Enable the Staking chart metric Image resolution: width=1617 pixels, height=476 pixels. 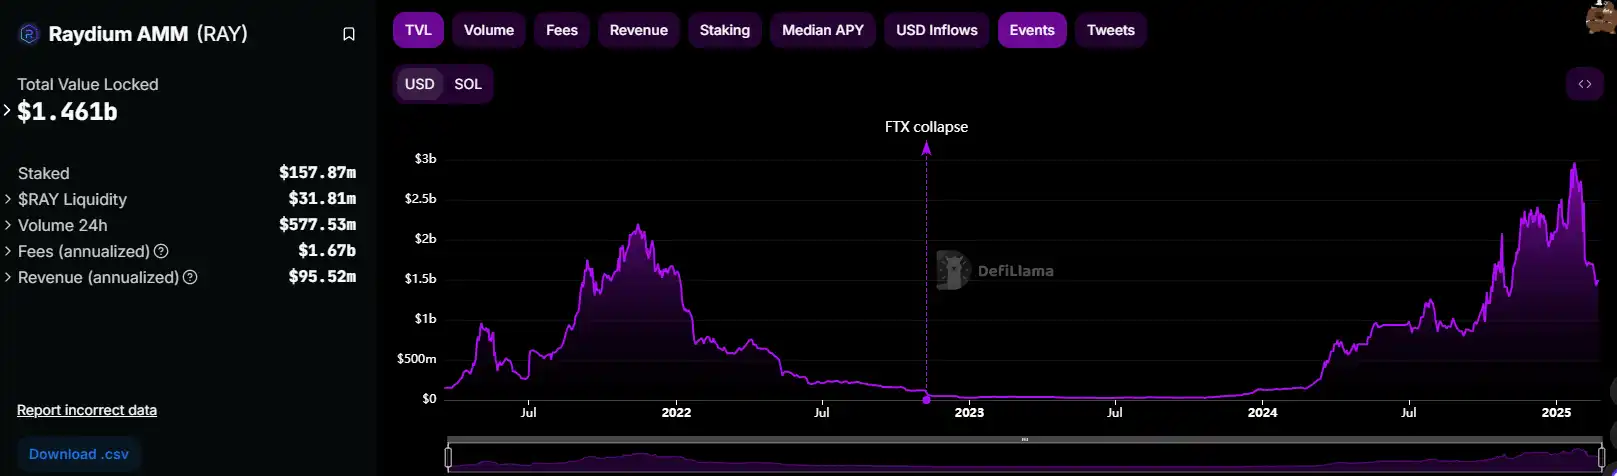[x=724, y=30]
